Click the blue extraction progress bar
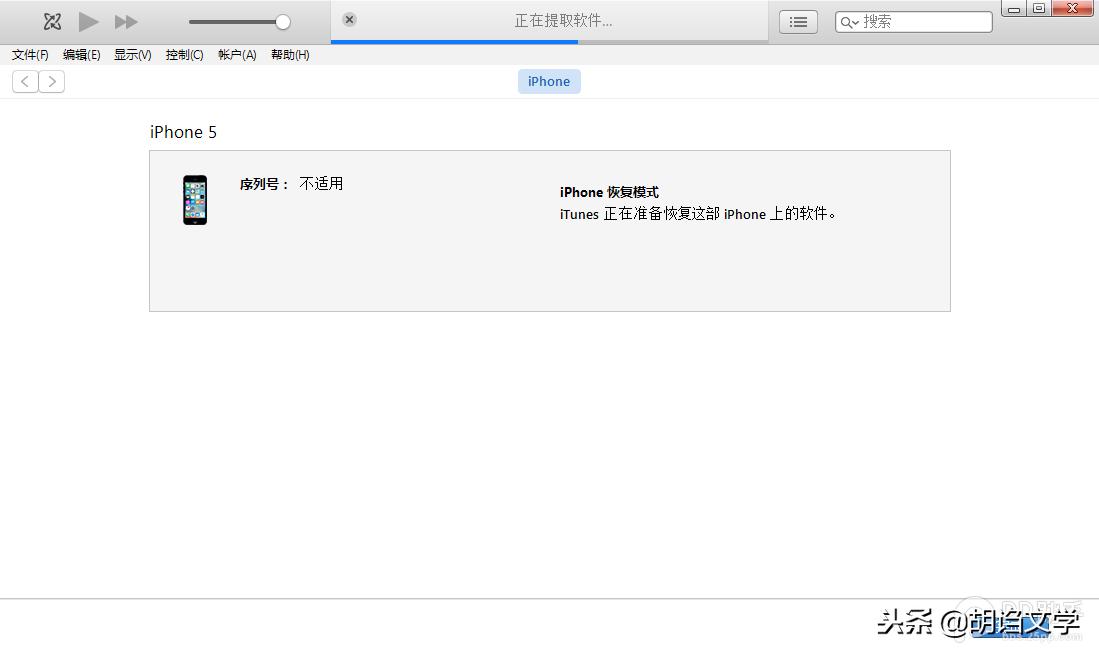This screenshot has height=655, width=1099. (454, 42)
